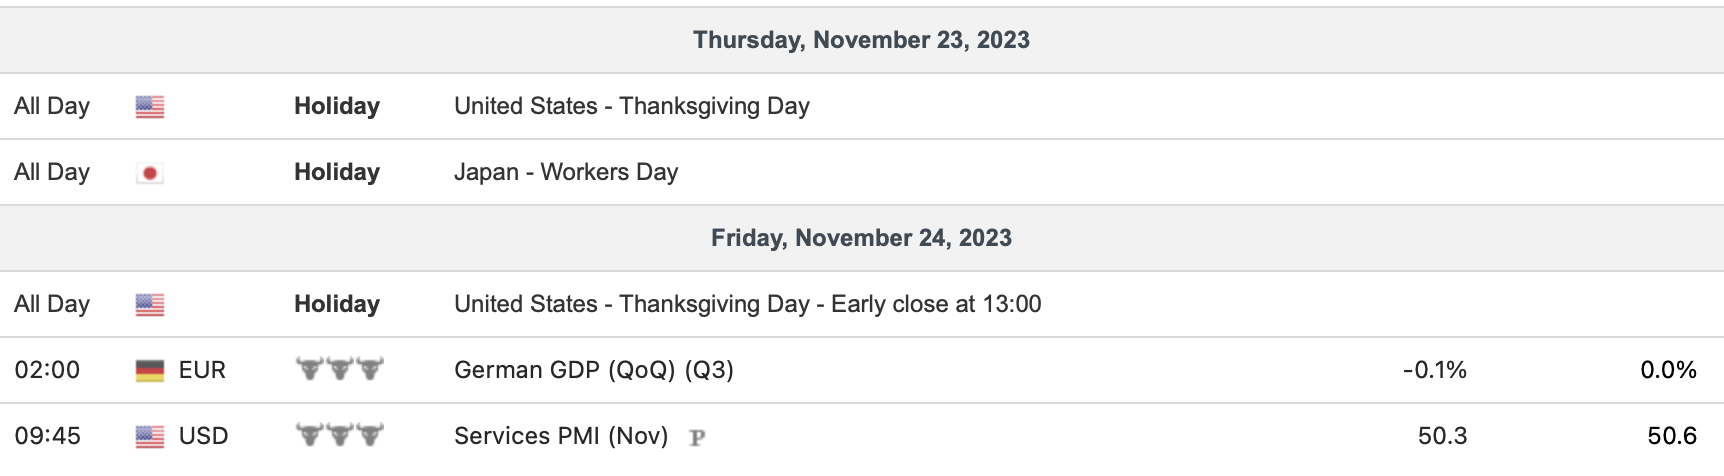Click German GDP previous value 0.0%
This screenshot has width=1724, height=476.
click(x=1668, y=370)
